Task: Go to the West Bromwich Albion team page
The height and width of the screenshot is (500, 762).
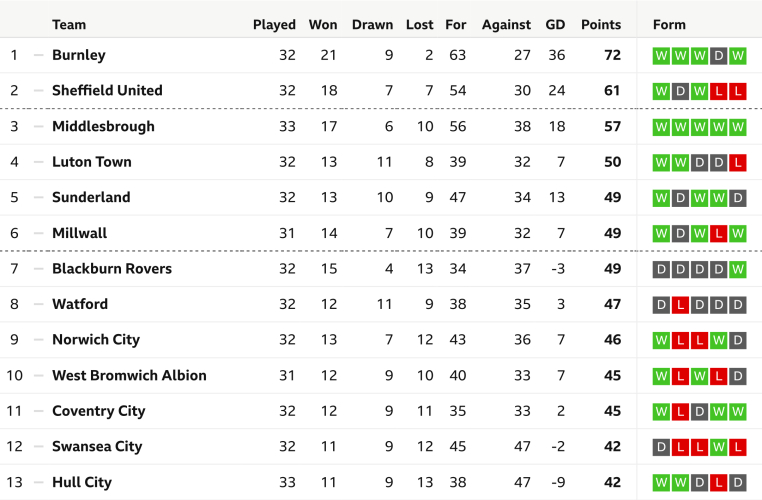Action: (x=129, y=376)
